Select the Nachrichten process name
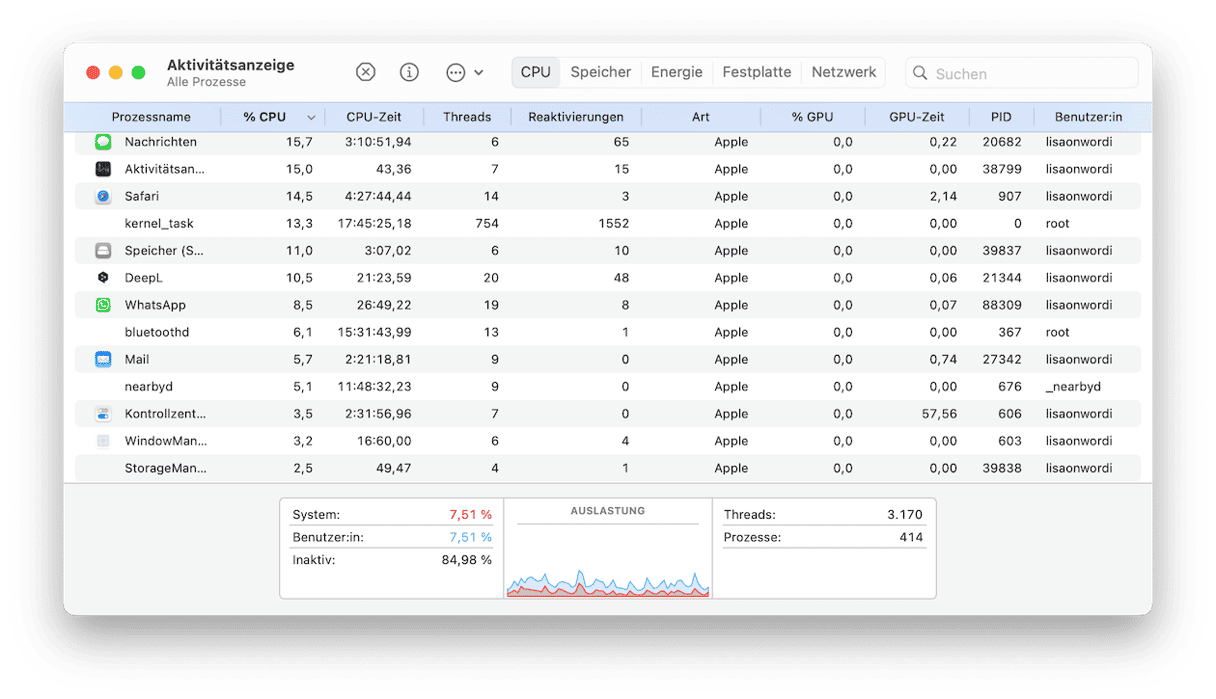Viewport: 1216px width, 699px height. tap(160, 142)
